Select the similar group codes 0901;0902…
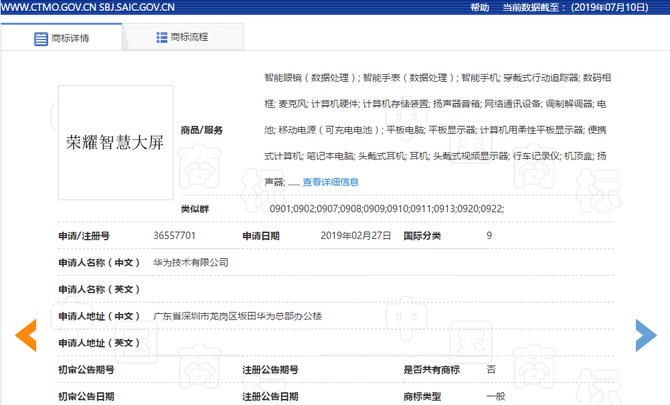Image resolution: width=670 pixels, height=405 pixels. point(387,209)
